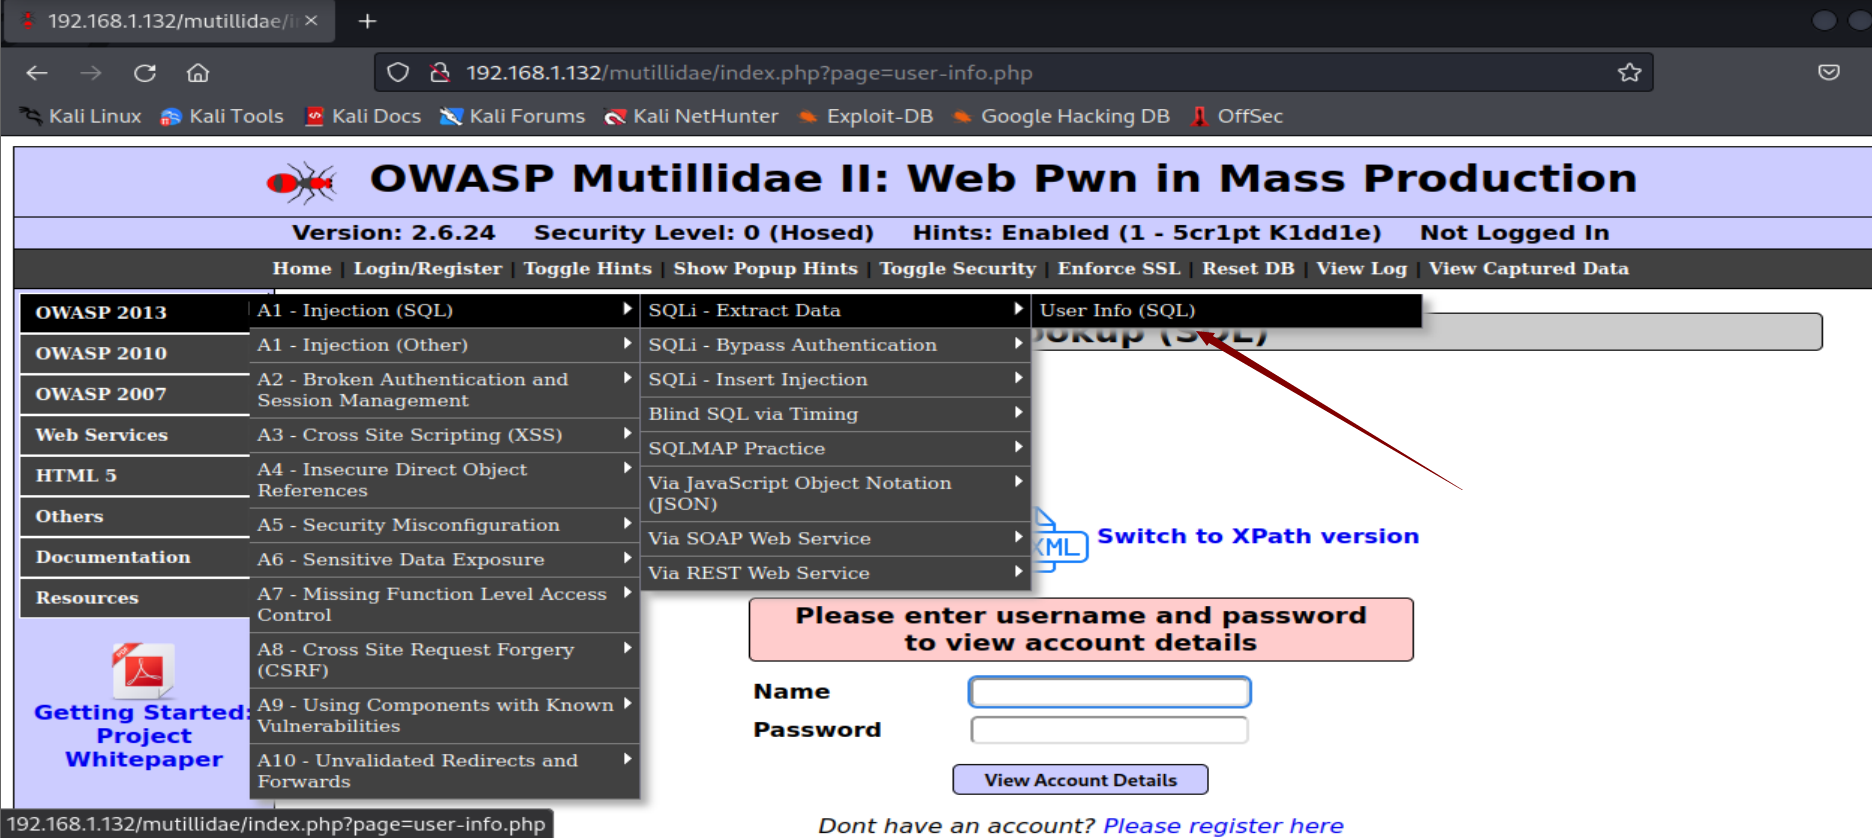Click the shield tracking protection icon
The height and width of the screenshot is (838, 1872).
click(398, 73)
